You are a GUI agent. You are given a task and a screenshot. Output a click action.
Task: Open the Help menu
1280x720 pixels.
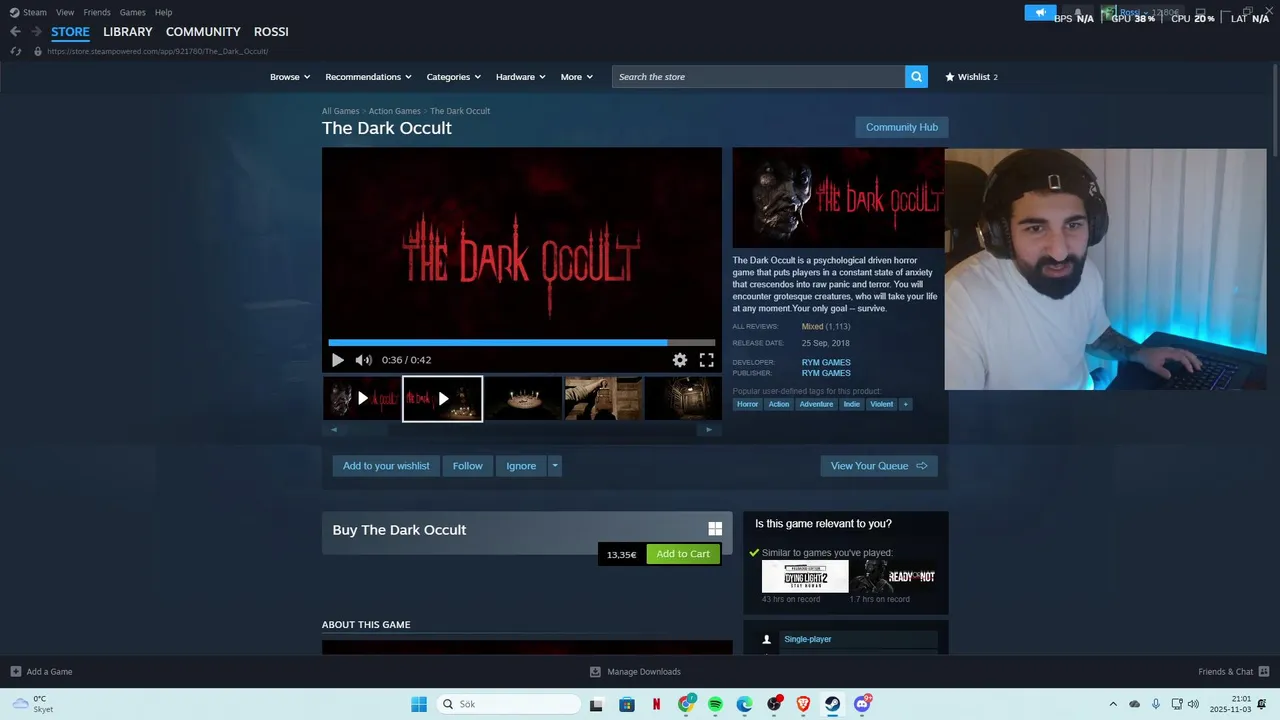click(163, 12)
